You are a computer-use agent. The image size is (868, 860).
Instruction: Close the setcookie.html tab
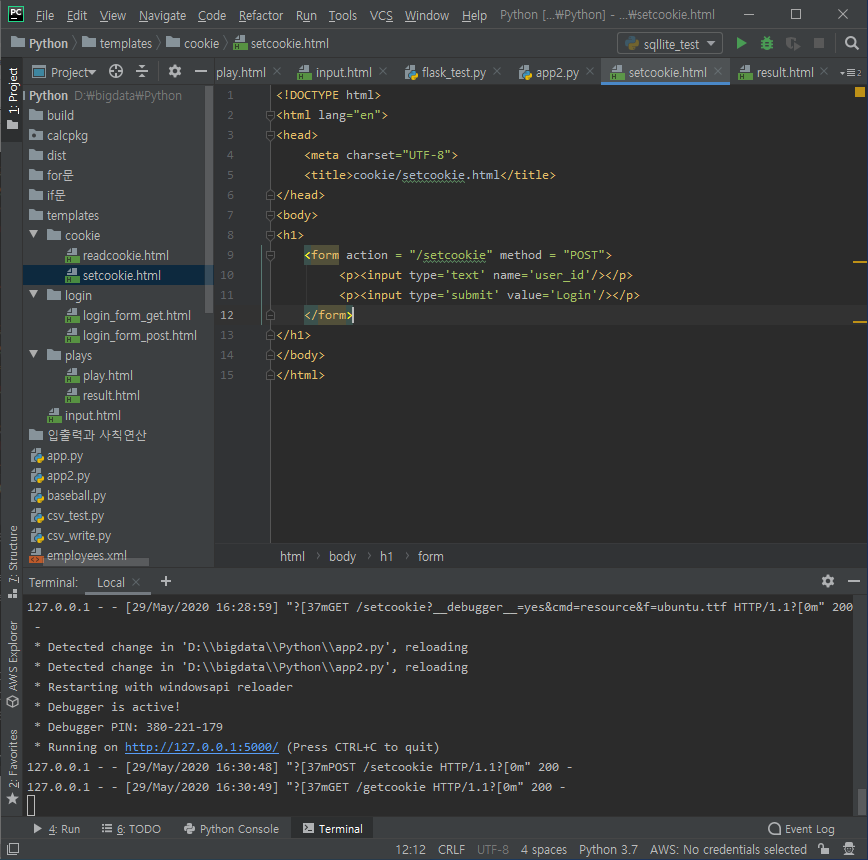[718, 71]
